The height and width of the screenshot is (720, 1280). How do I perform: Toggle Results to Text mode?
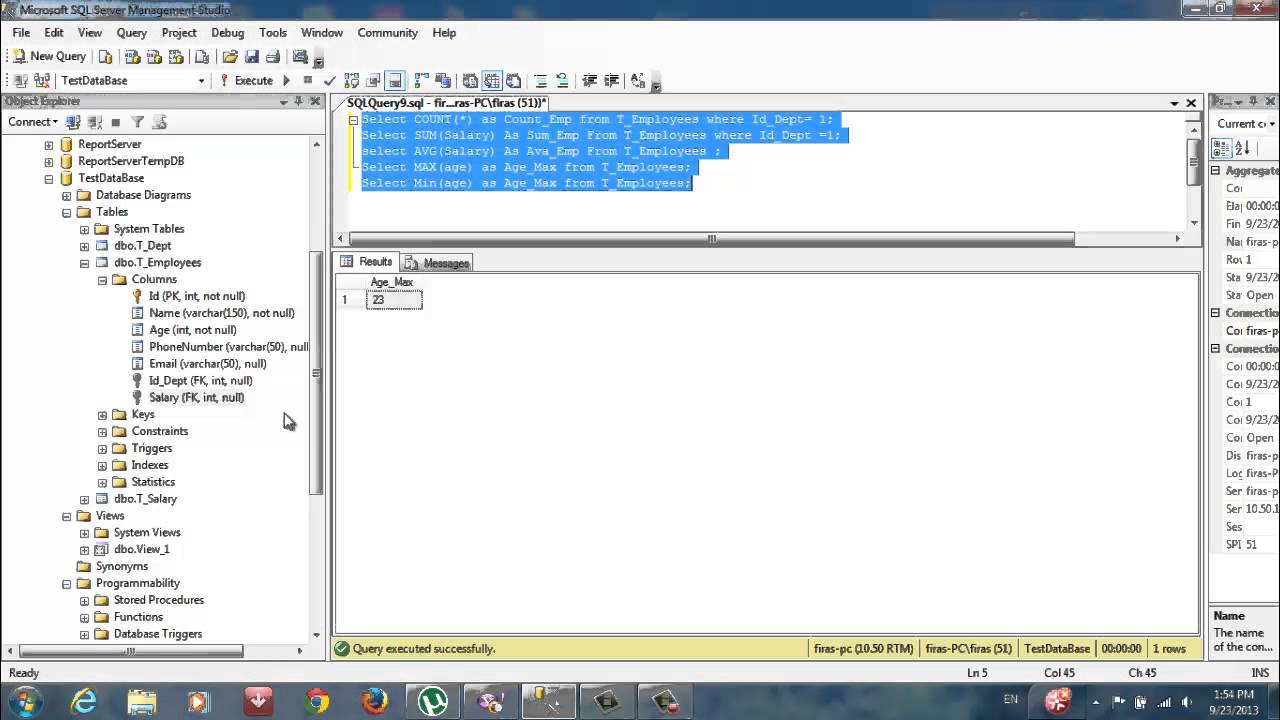tap(470, 80)
